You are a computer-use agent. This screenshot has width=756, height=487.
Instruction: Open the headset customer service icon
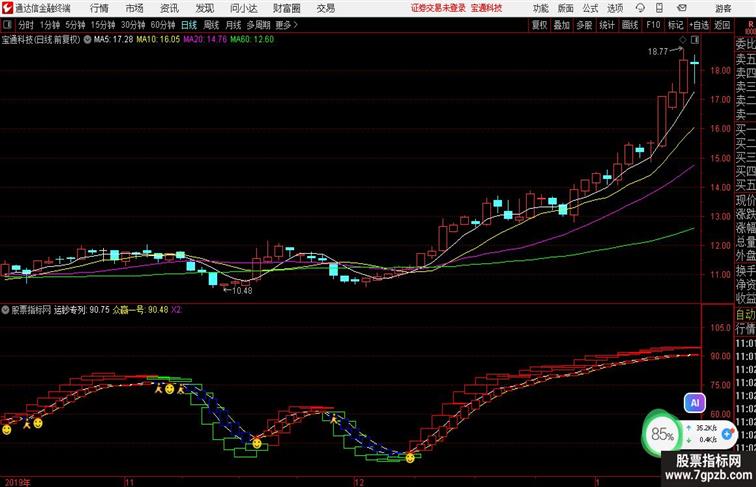(640, 8)
